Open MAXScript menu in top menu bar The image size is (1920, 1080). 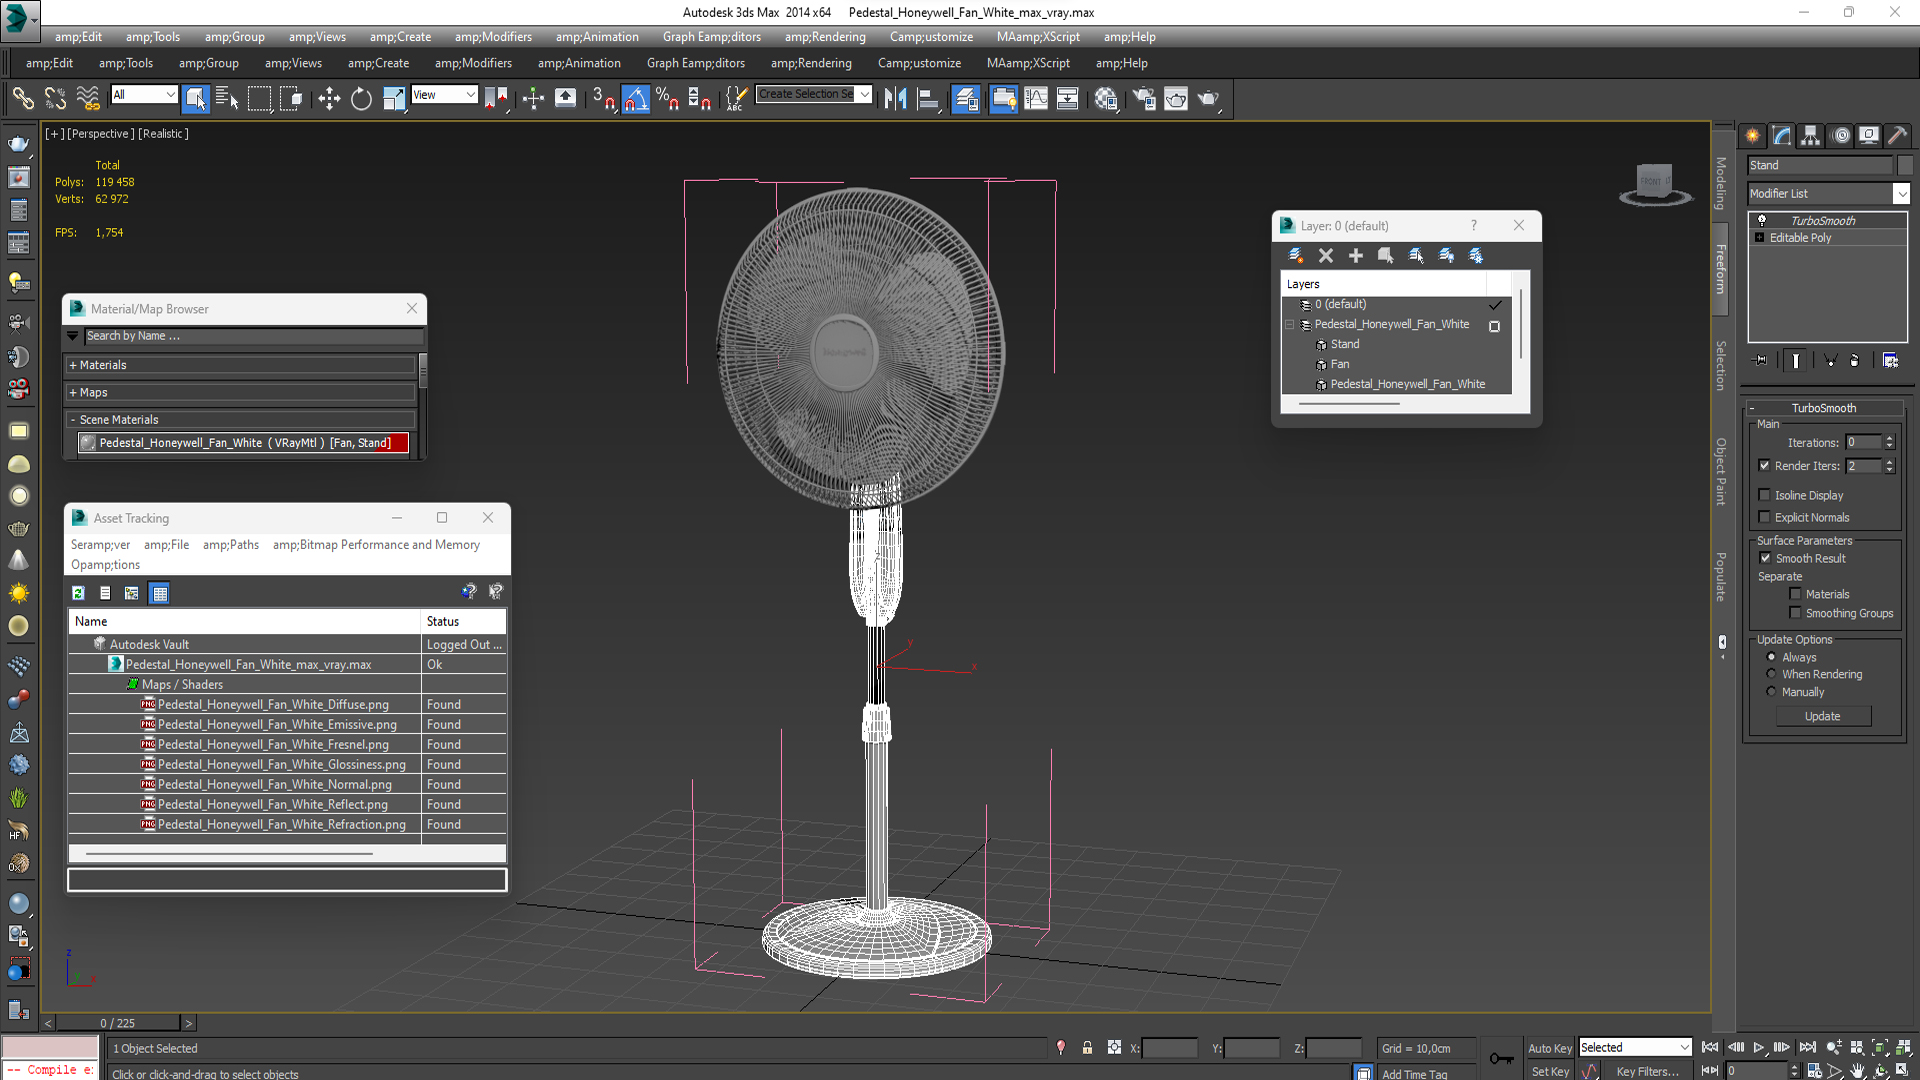tap(1038, 37)
